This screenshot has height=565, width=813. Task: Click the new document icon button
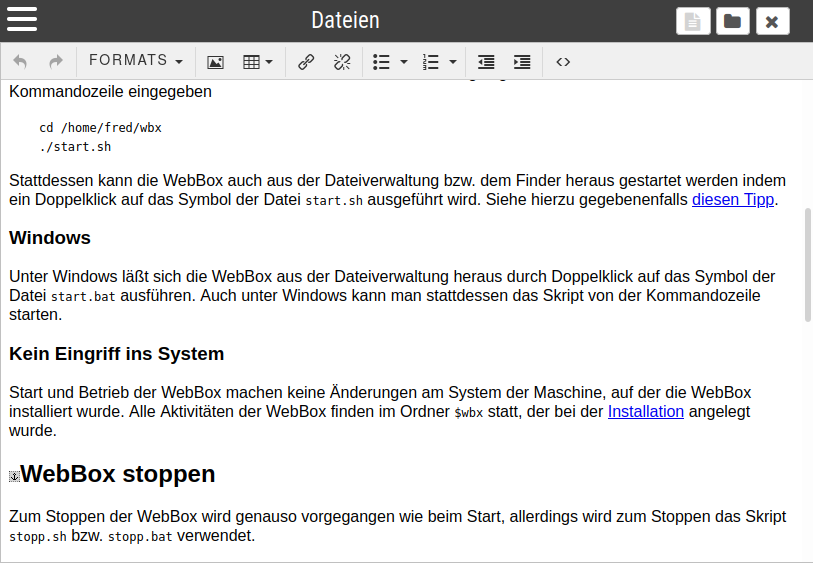[x=693, y=21]
